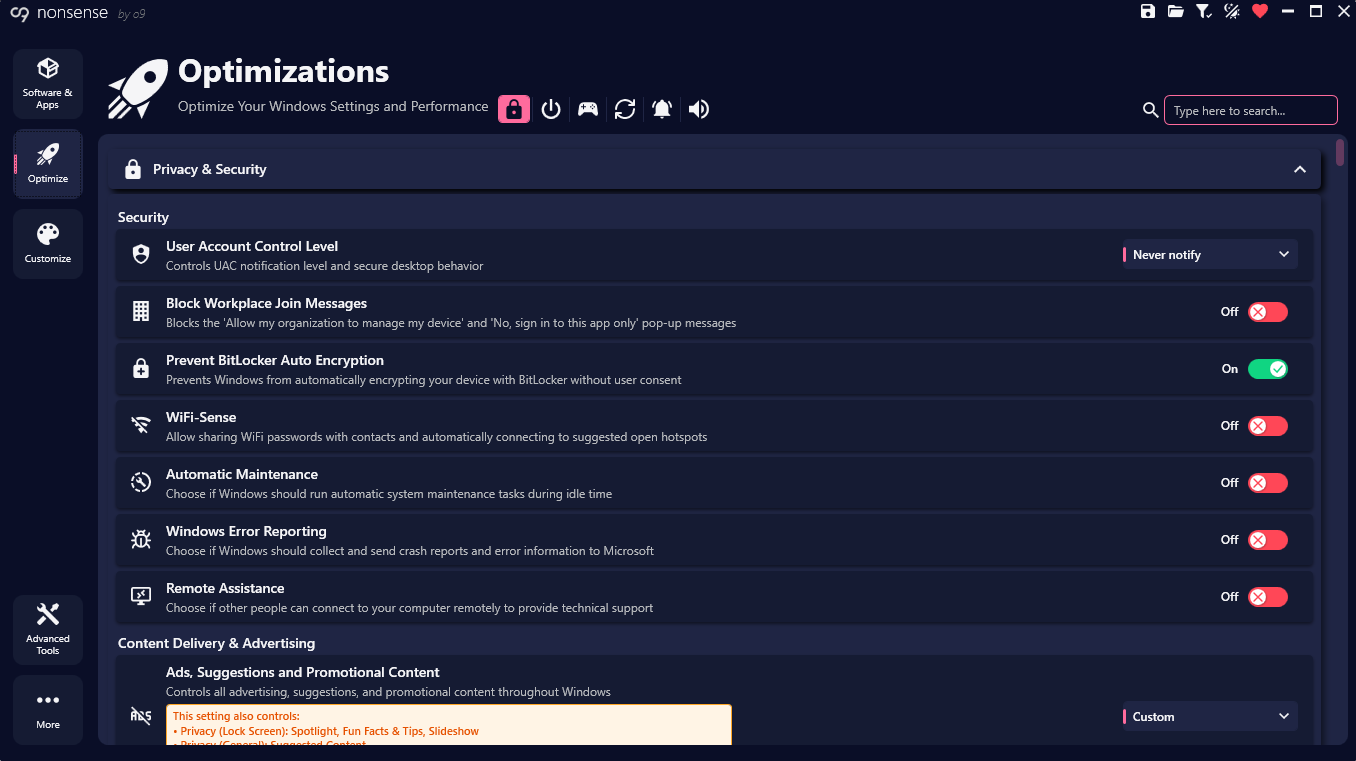Toggle the Windows Error Reporting switch
Image resolution: width=1356 pixels, height=761 pixels.
click(x=1267, y=540)
